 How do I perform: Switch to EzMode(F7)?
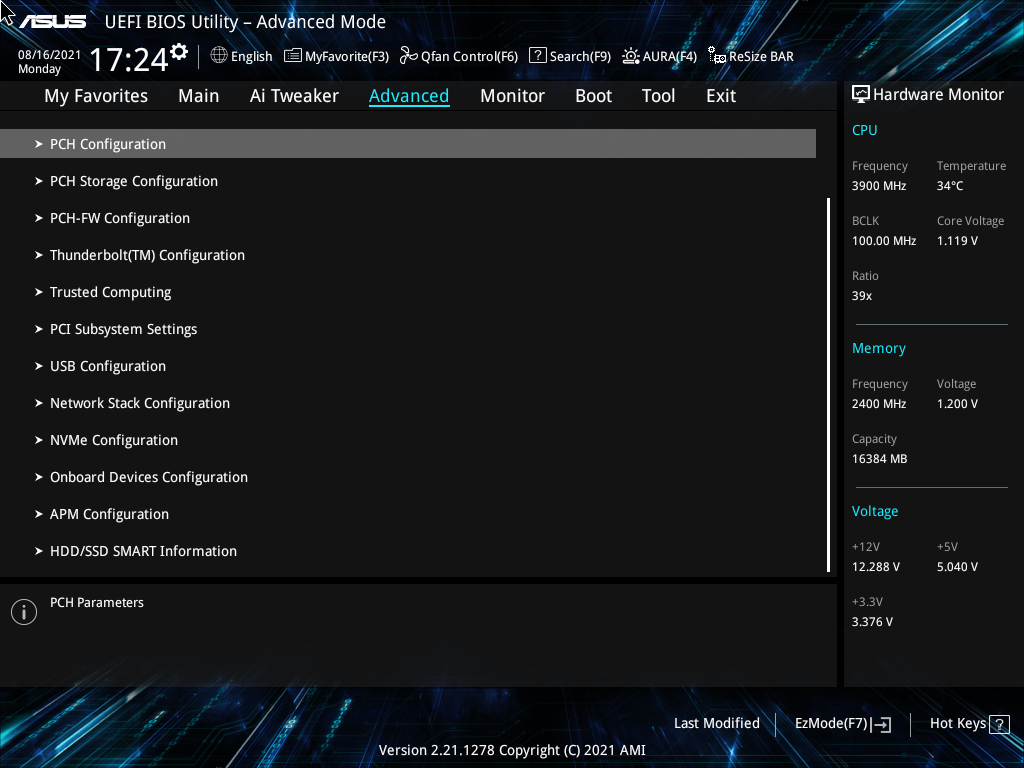tap(831, 724)
